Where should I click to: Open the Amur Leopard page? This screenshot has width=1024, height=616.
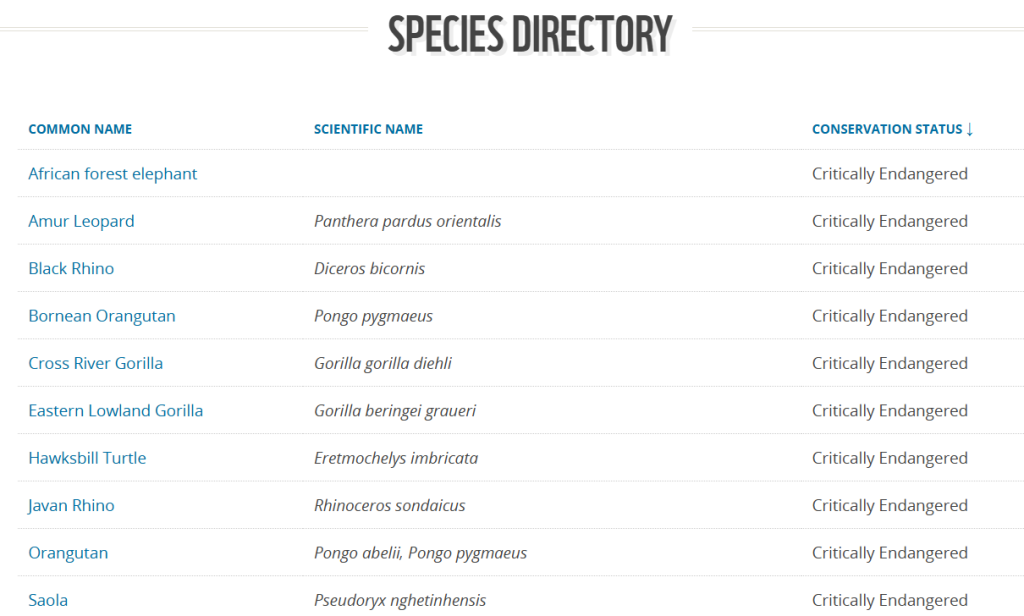(x=81, y=221)
